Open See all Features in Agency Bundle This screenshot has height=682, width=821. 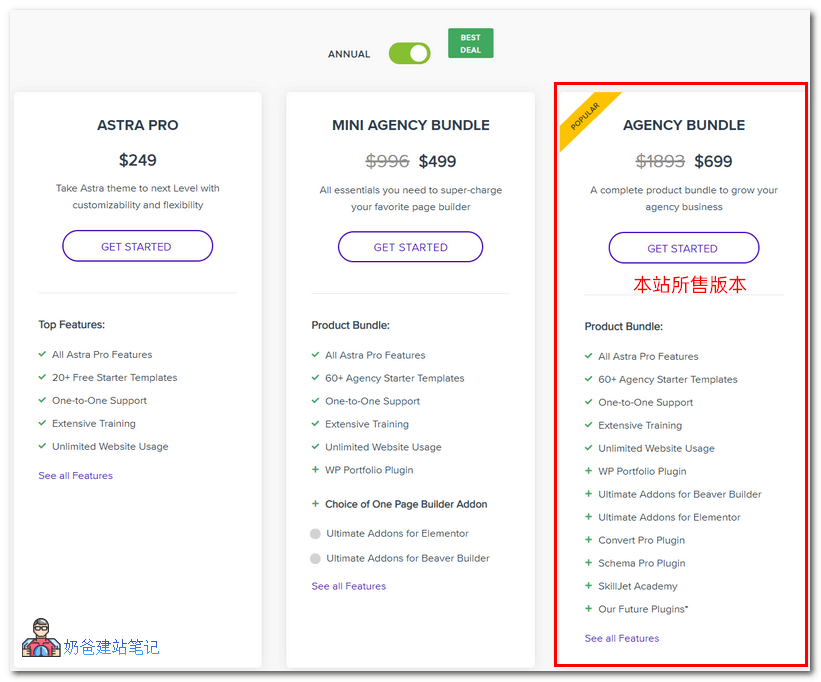(622, 638)
